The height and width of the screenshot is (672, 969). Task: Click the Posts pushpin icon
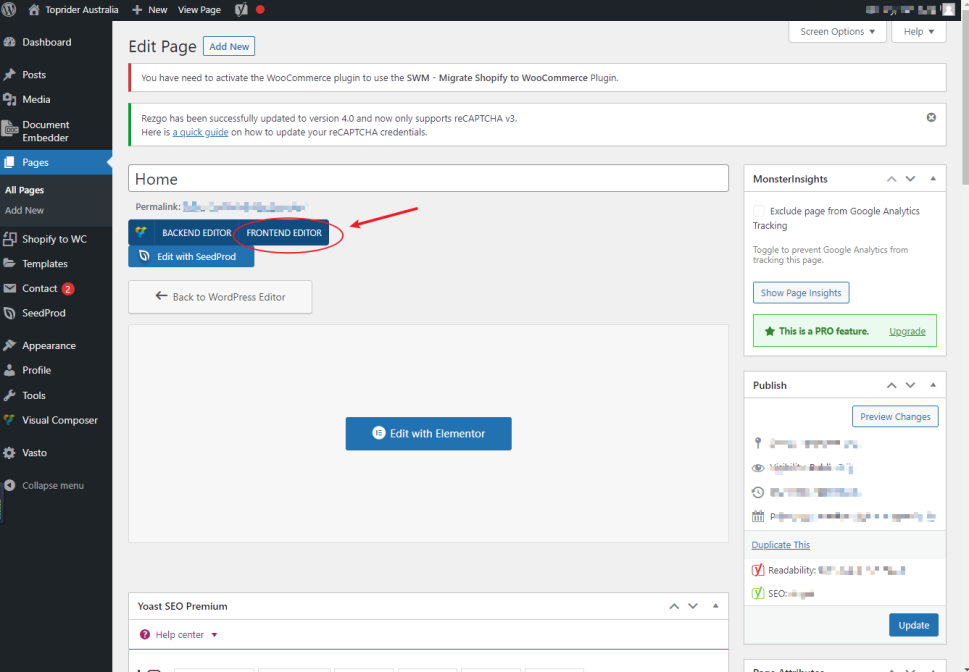click(x=9, y=75)
